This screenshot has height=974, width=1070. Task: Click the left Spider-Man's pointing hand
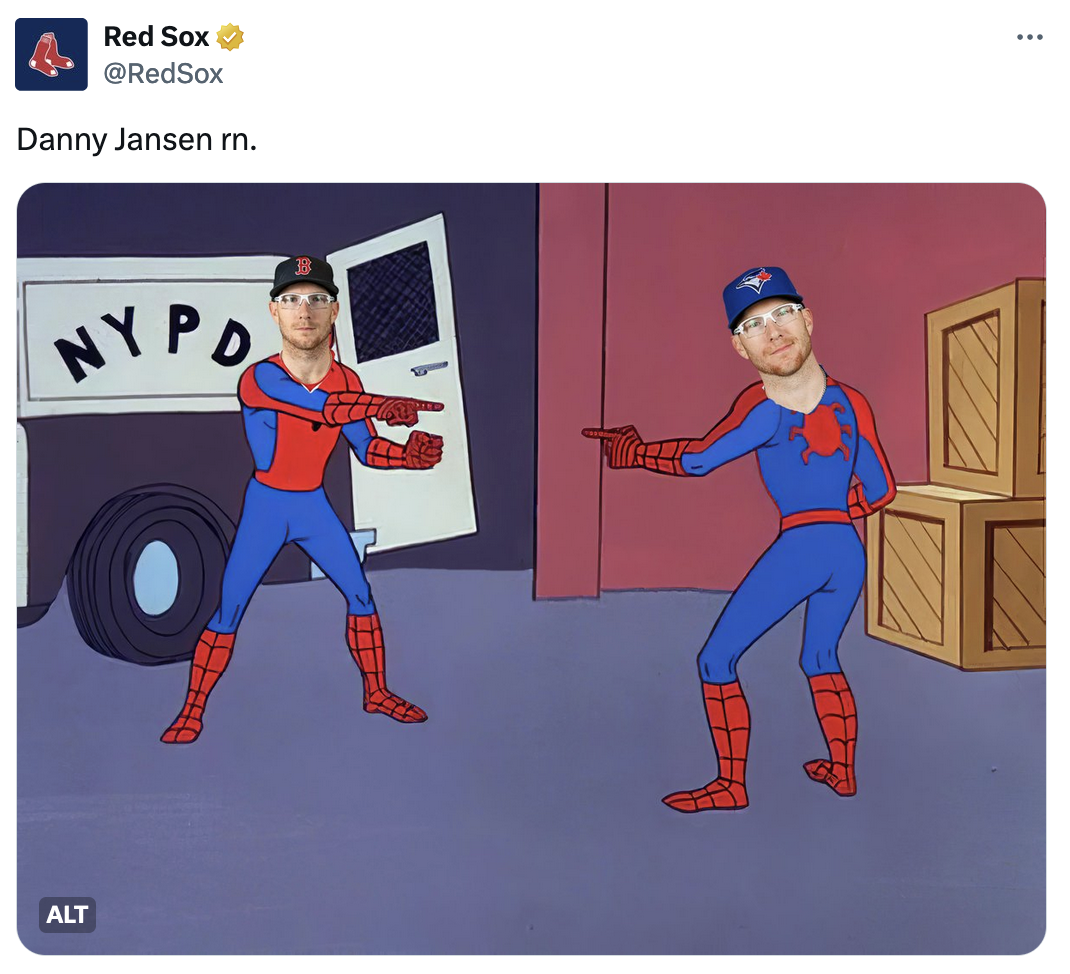[x=410, y=408]
